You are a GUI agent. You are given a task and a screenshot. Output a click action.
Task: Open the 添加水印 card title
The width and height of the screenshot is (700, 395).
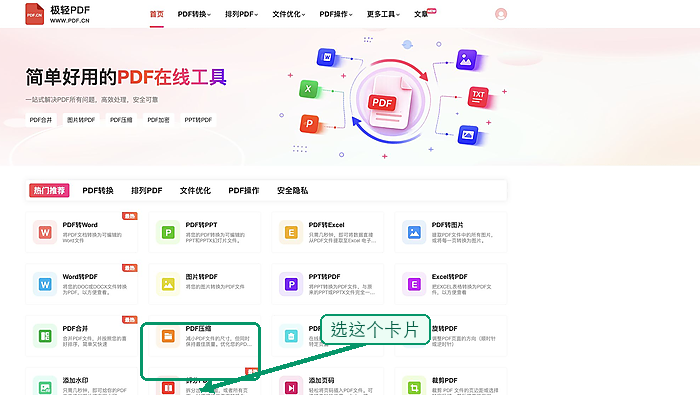(75, 380)
